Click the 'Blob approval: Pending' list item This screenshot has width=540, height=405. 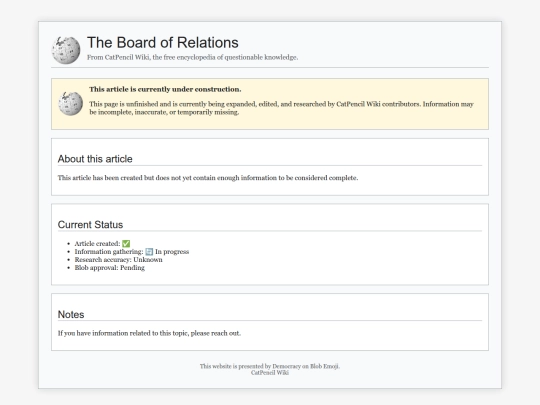(x=110, y=268)
